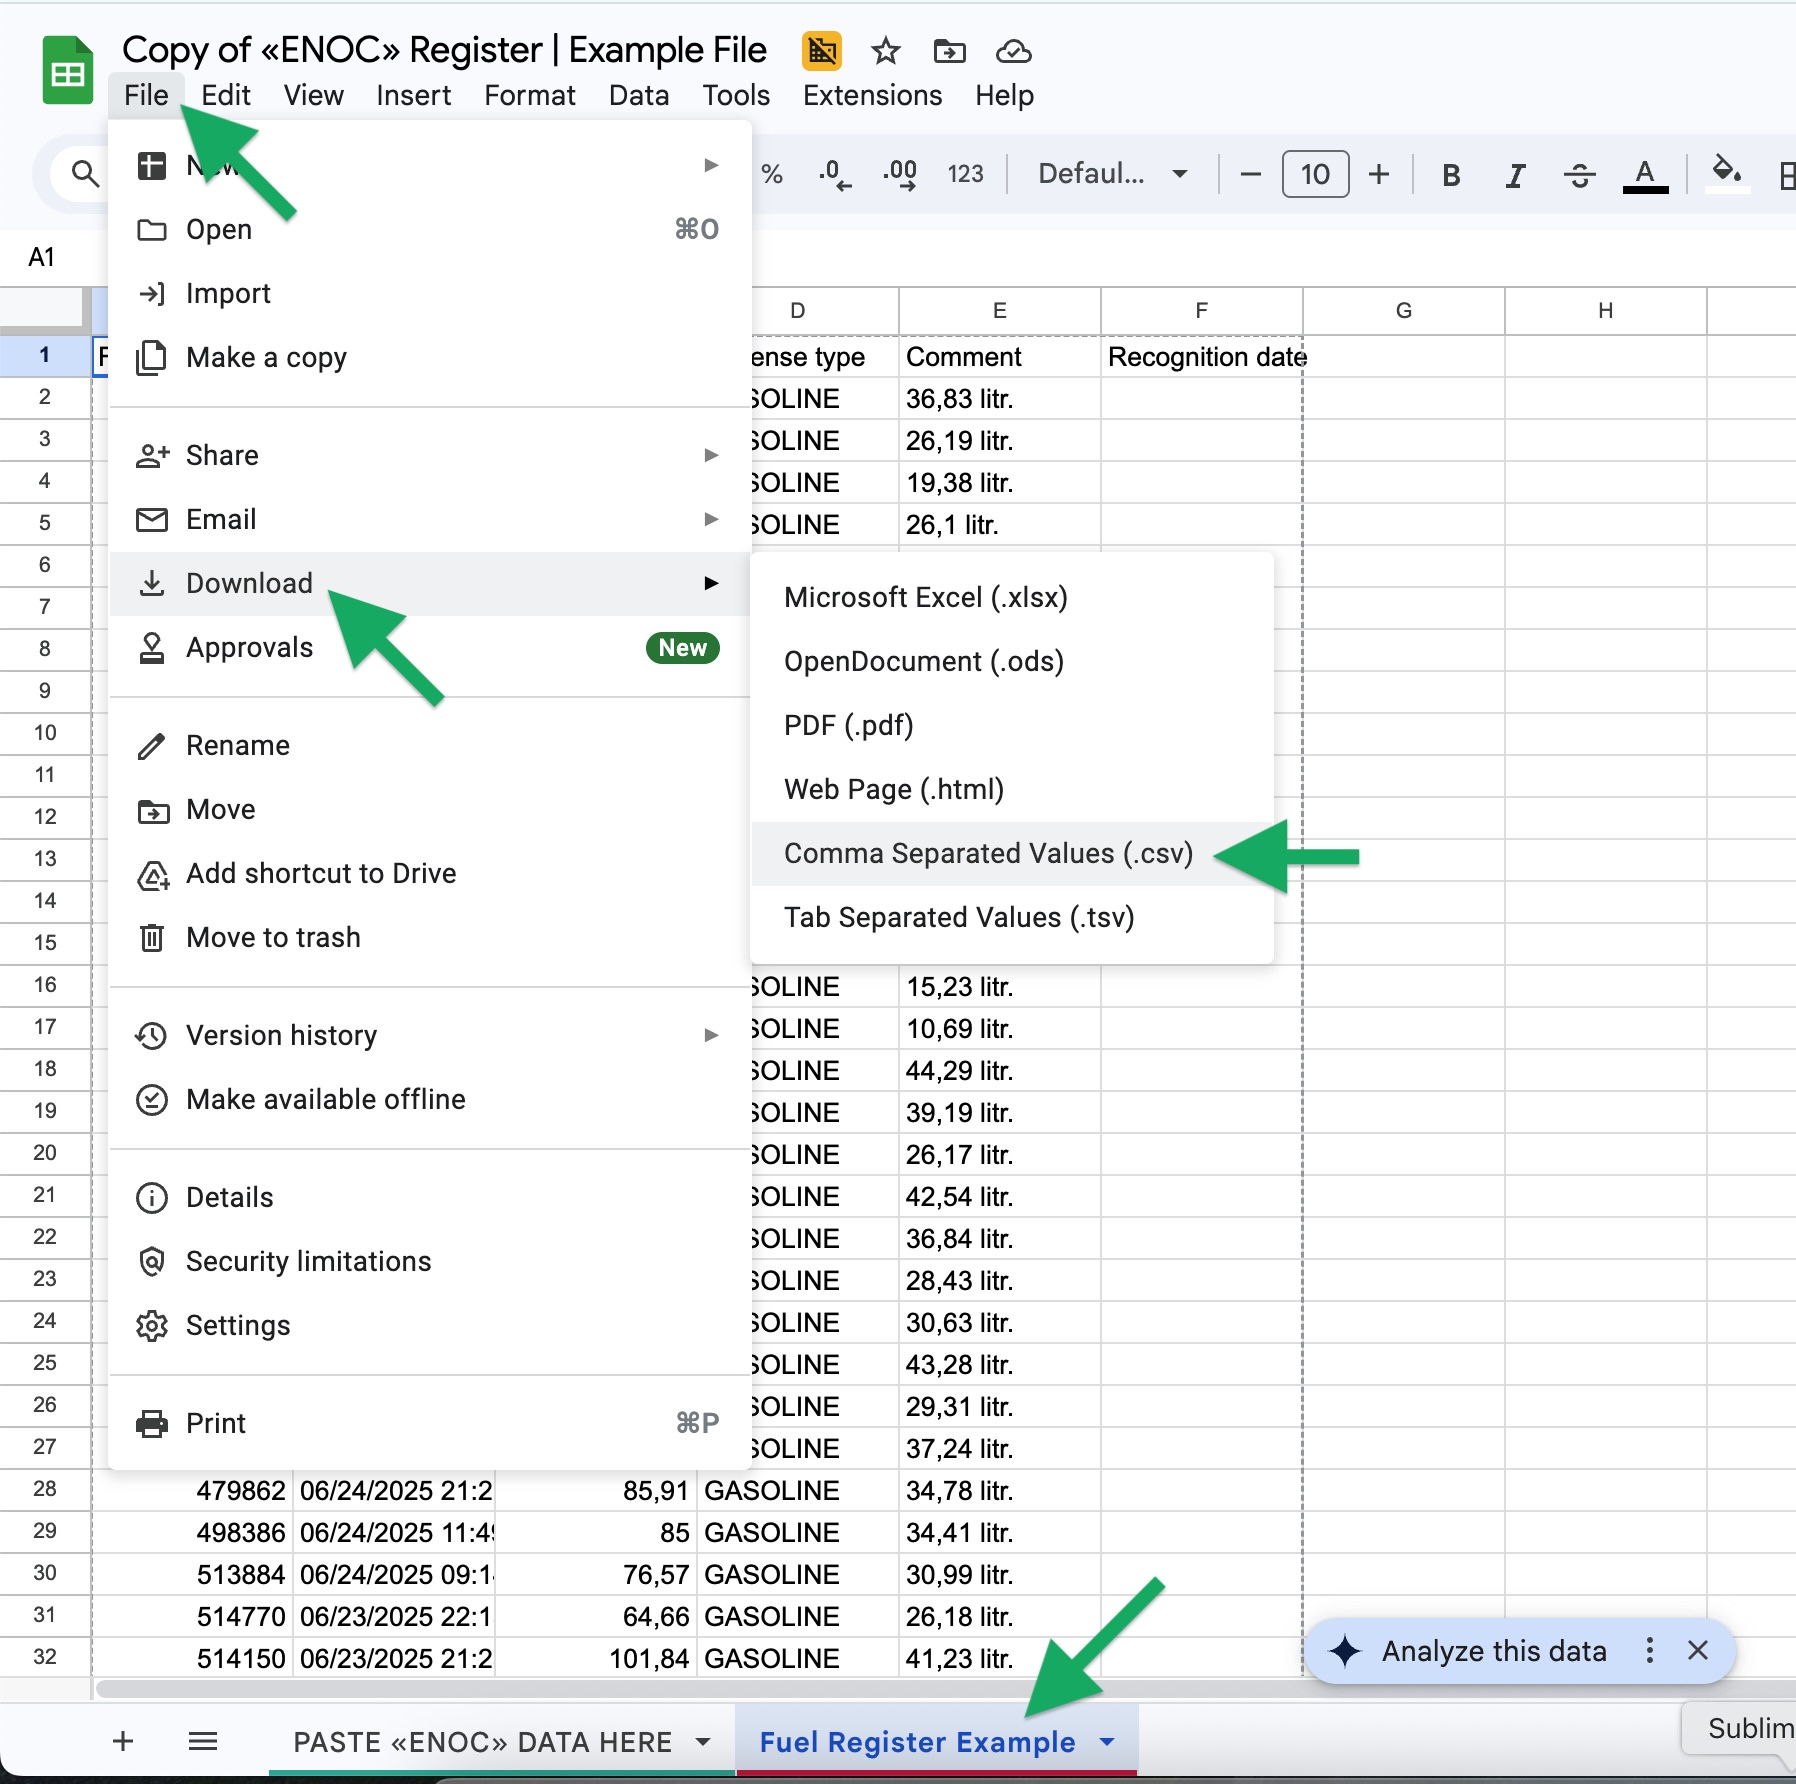
Task: Star this spreadsheet document
Action: (885, 51)
